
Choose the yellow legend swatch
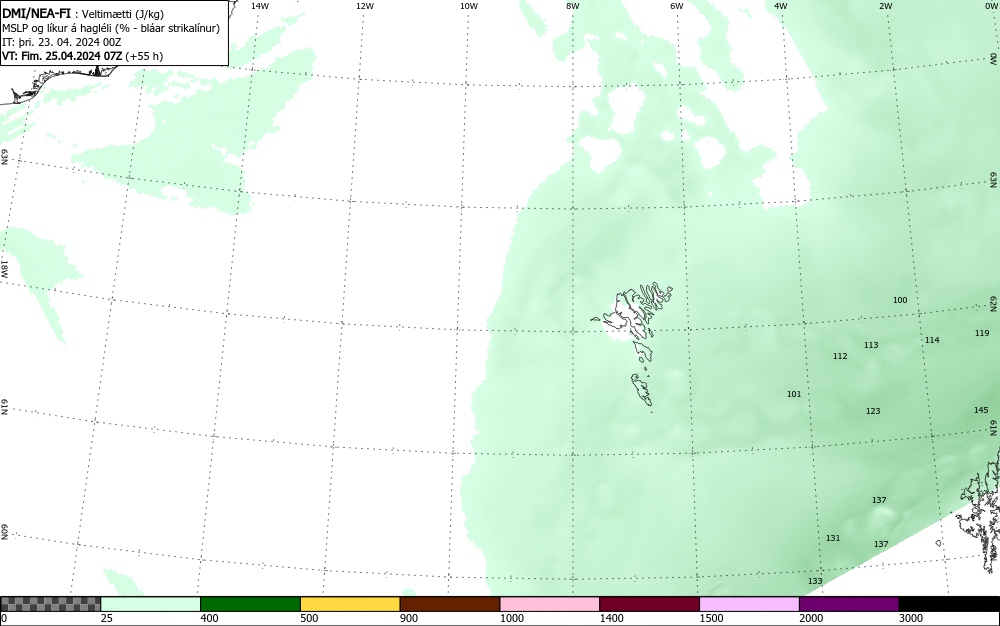(350, 604)
